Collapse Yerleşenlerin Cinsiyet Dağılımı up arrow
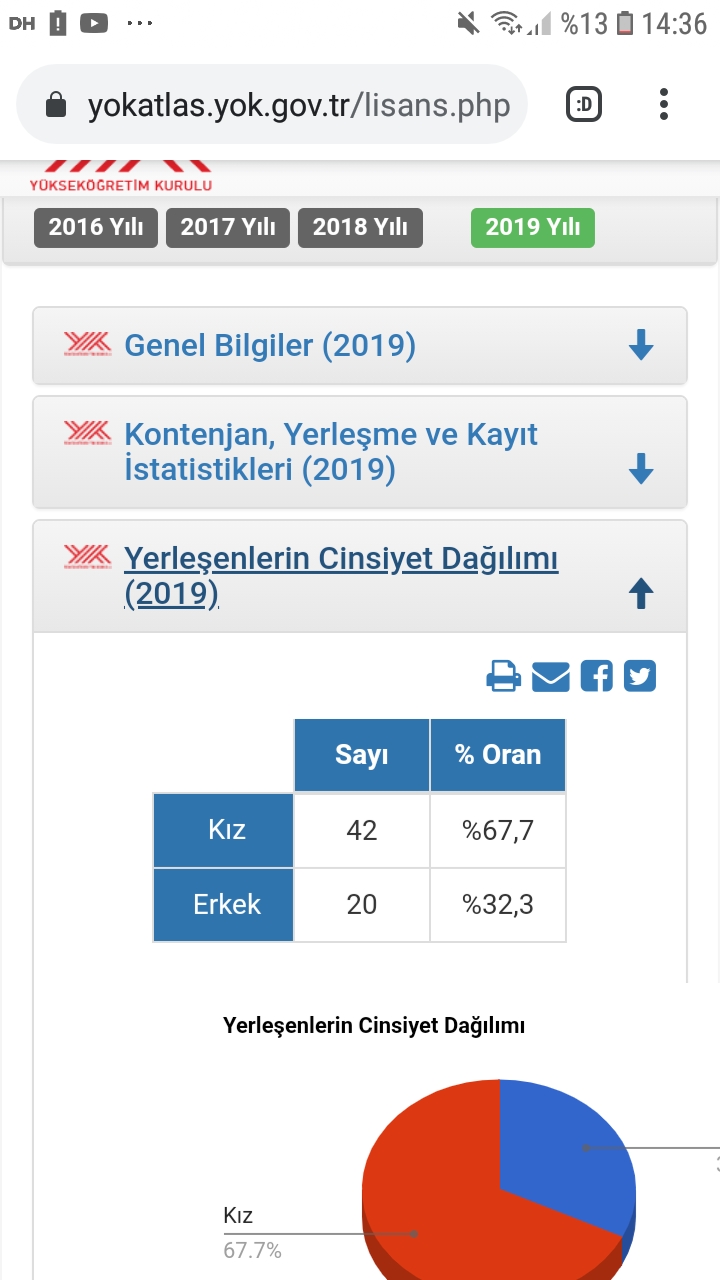 (x=641, y=594)
